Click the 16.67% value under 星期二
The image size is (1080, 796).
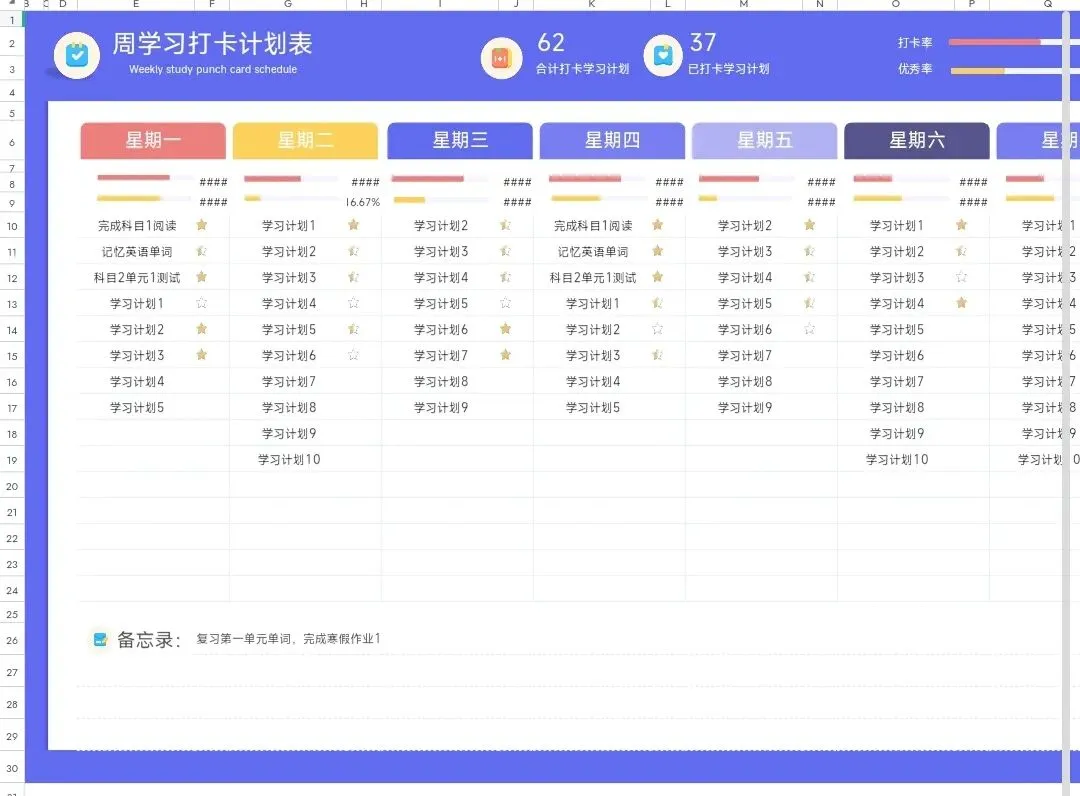363,202
